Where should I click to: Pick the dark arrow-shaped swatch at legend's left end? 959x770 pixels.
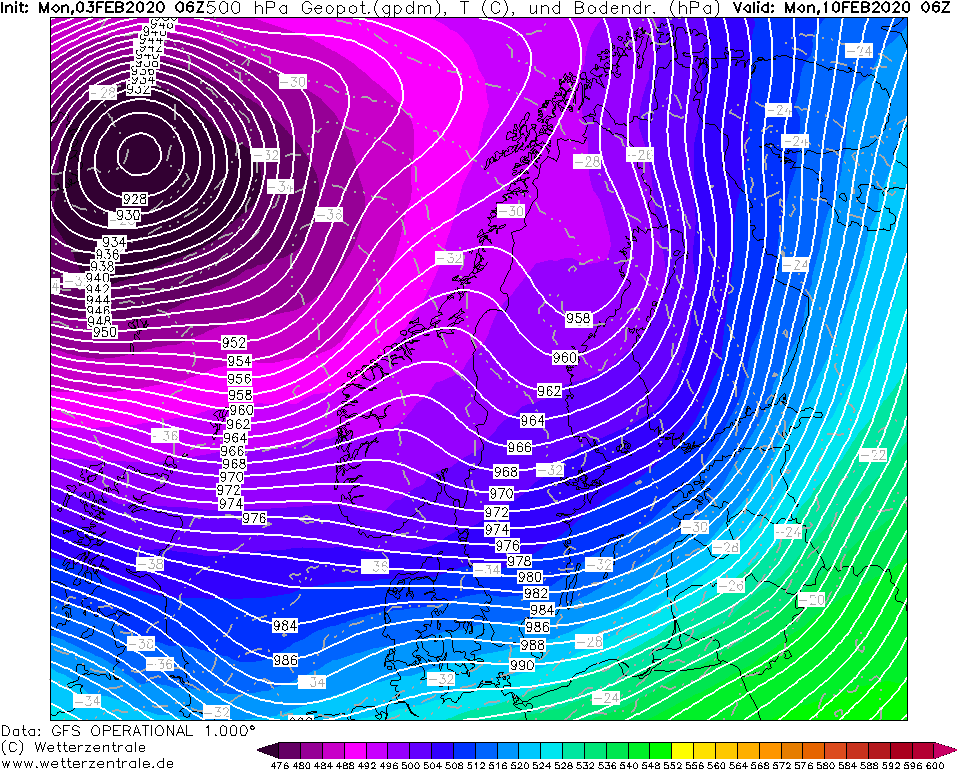268,750
